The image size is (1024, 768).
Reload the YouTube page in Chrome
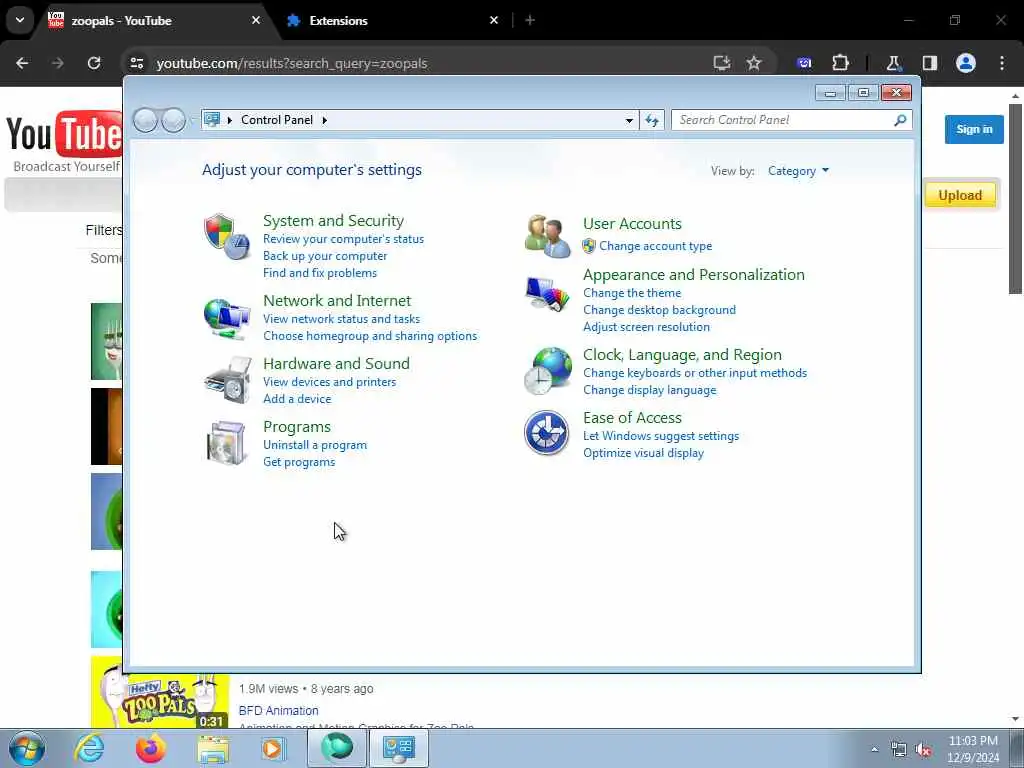click(94, 63)
